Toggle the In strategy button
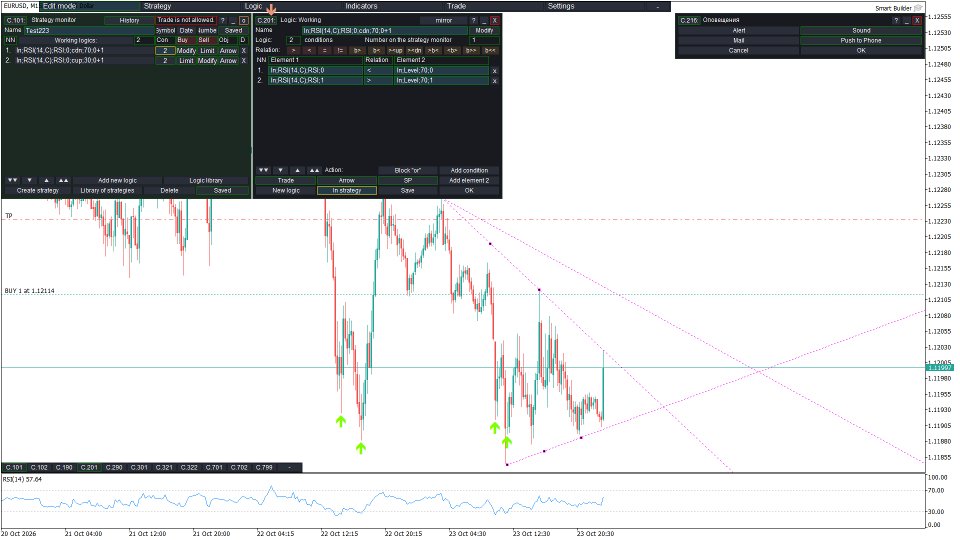 pos(347,190)
